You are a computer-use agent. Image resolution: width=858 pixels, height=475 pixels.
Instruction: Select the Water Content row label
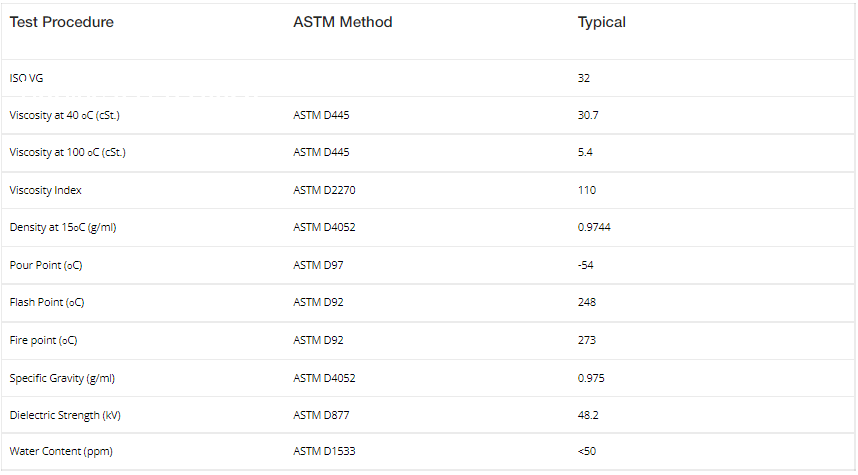pyautogui.click(x=61, y=451)
